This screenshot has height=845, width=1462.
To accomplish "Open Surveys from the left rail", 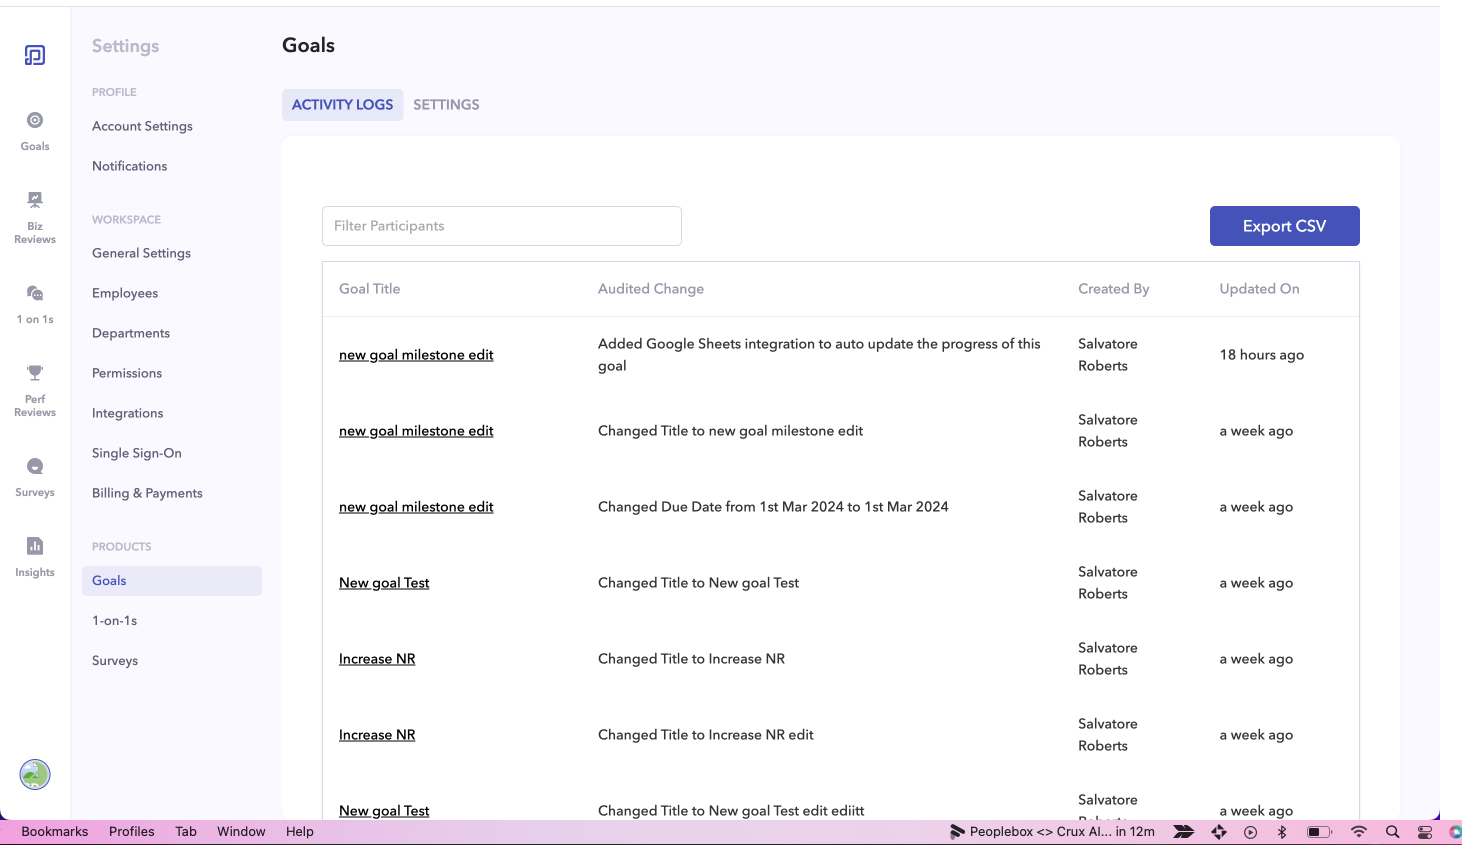I will click(35, 477).
